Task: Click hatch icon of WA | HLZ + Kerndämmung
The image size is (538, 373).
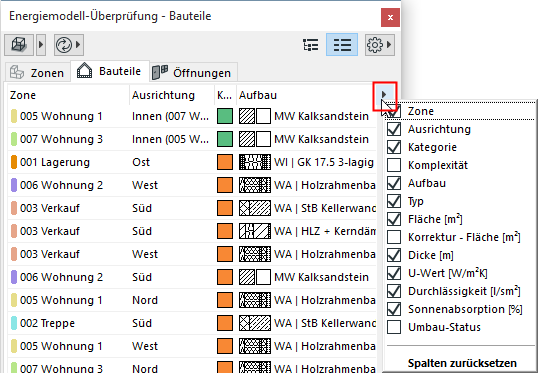Action: [255, 231]
